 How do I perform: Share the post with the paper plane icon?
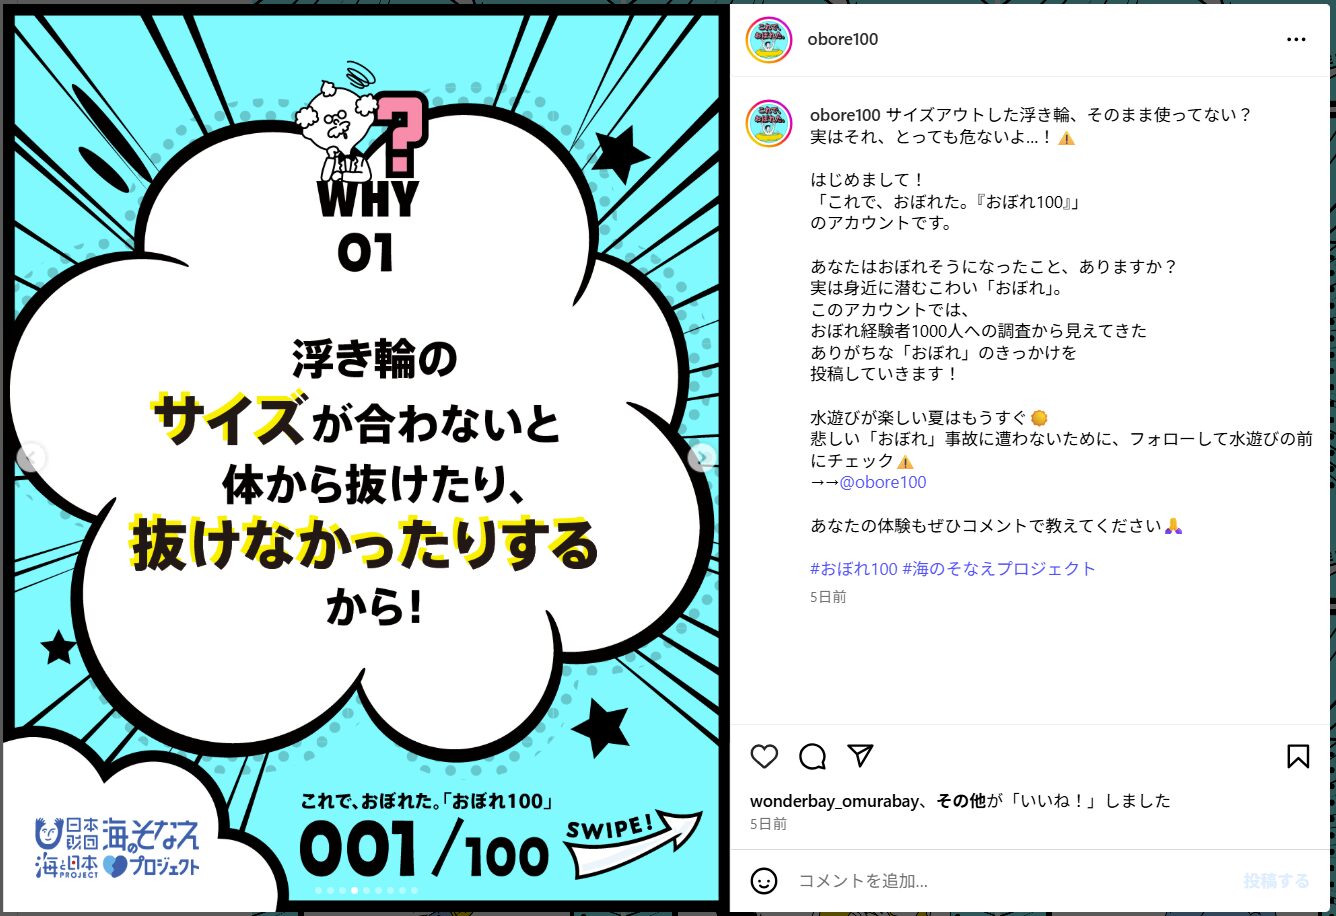[x=861, y=755]
